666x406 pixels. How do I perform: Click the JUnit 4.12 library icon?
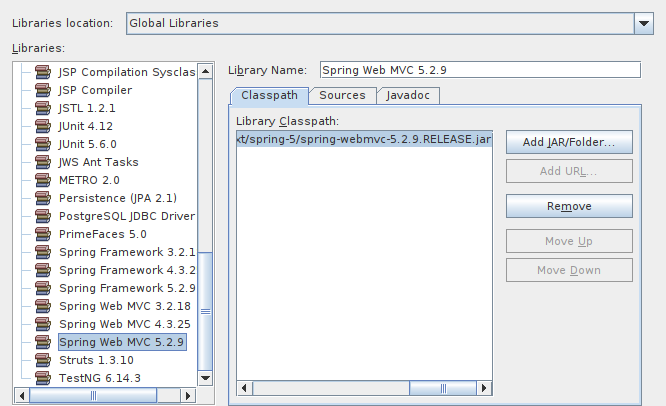pyautogui.click(x=43, y=126)
